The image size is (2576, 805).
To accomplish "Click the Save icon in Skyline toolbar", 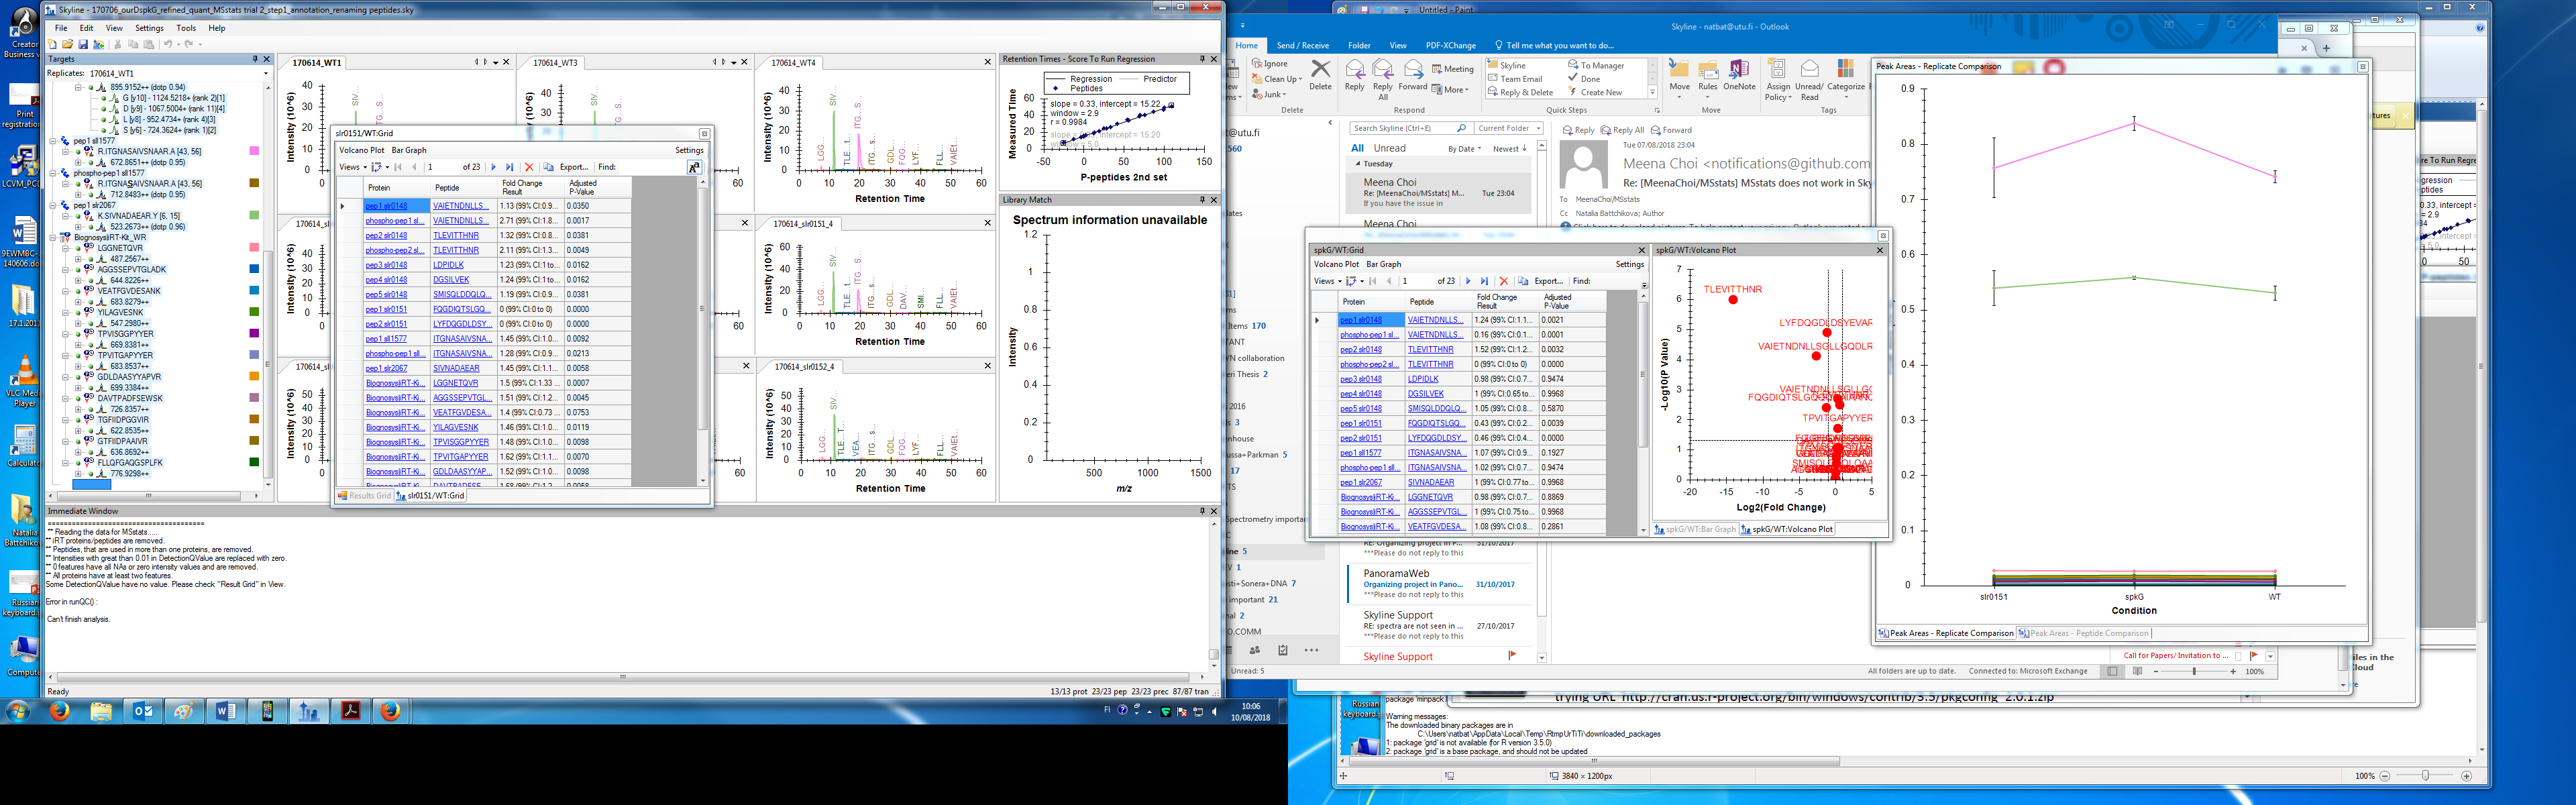I will (83, 44).
